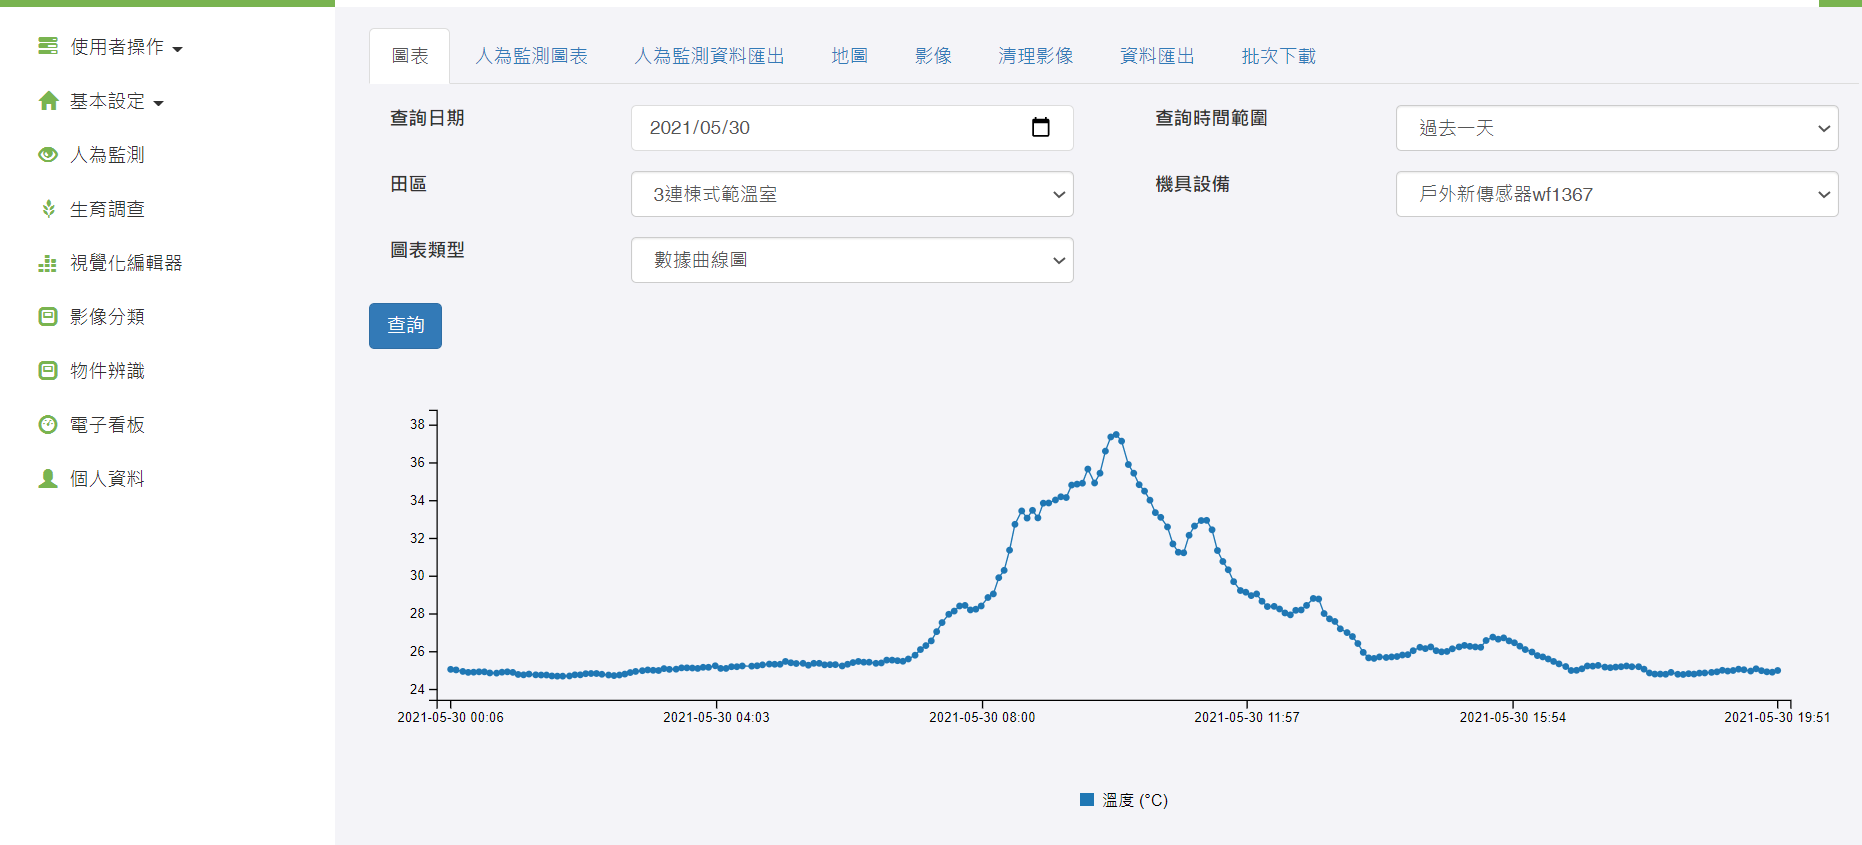The width and height of the screenshot is (1862, 845).
Task: Click the 使用者操作 sidebar icon
Action: [x=48, y=46]
